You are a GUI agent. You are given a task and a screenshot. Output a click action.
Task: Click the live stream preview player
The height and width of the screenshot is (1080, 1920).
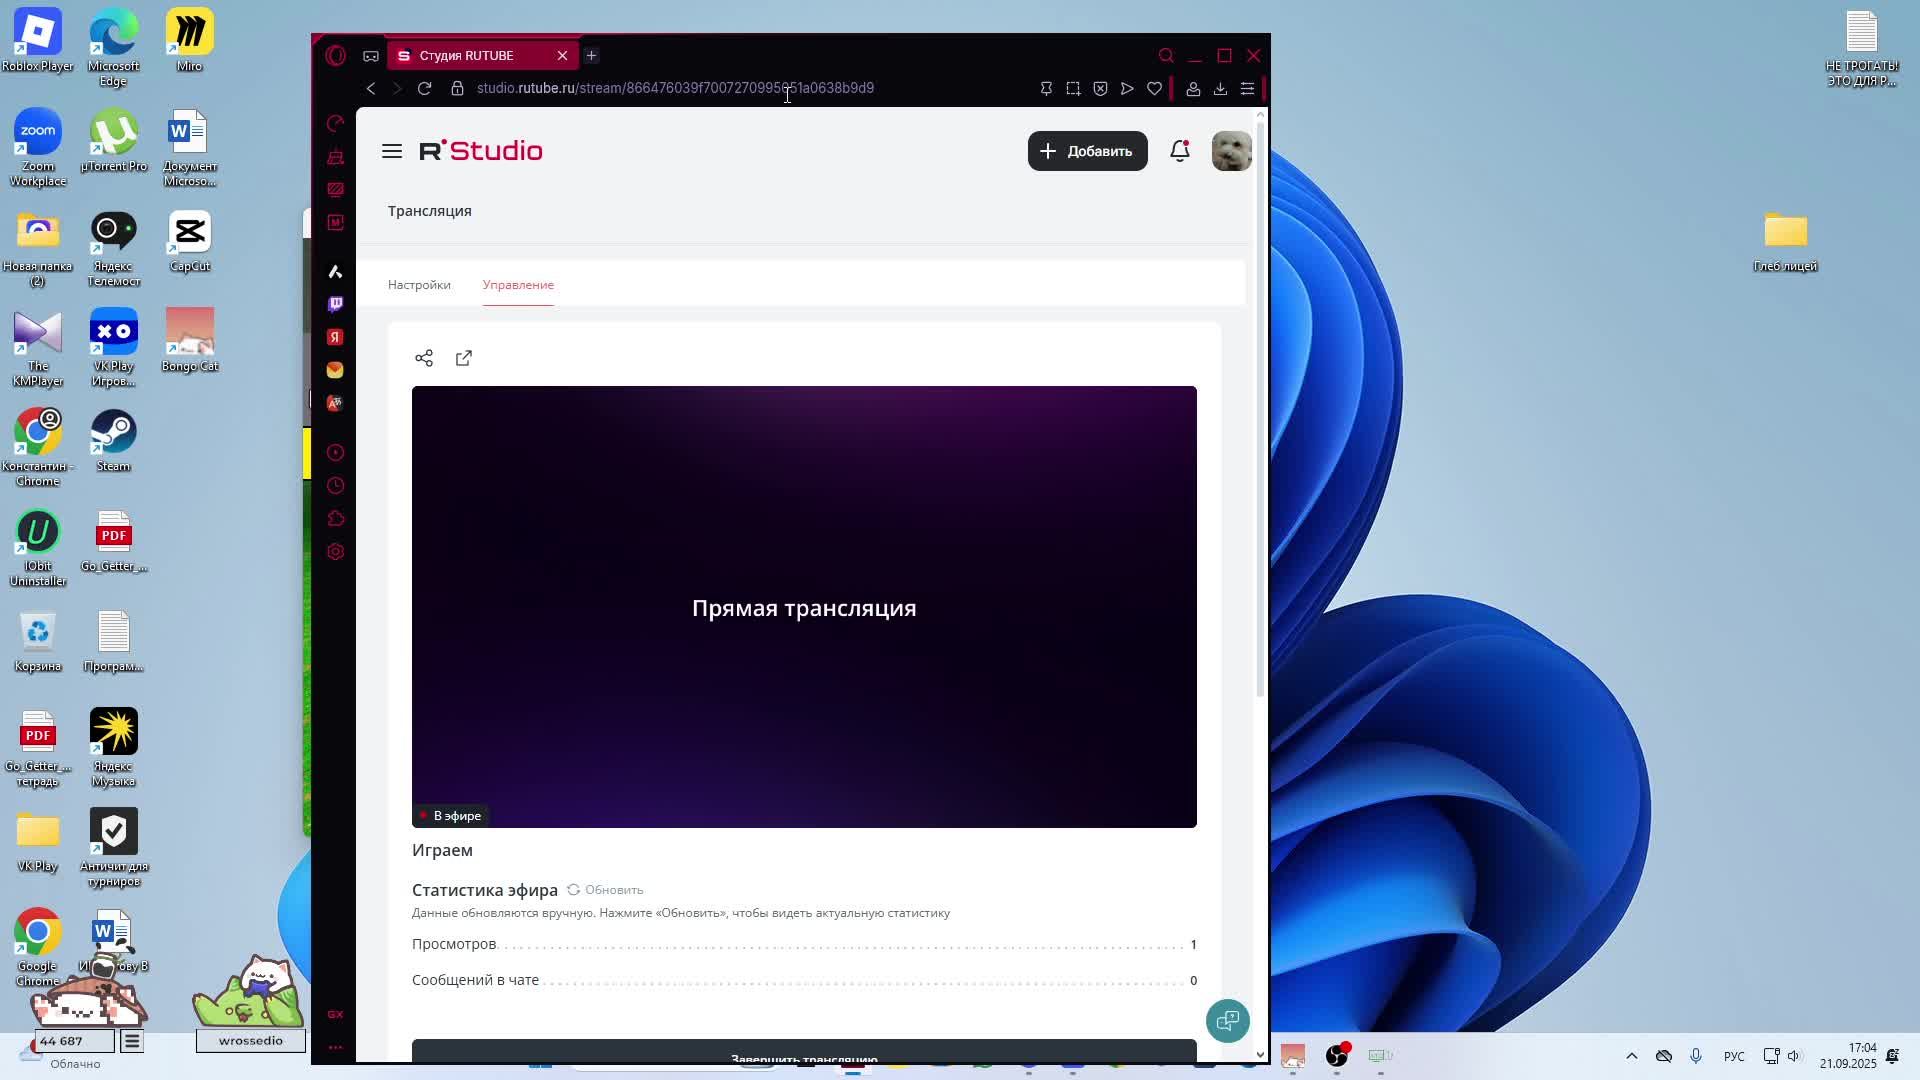tap(804, 607)
